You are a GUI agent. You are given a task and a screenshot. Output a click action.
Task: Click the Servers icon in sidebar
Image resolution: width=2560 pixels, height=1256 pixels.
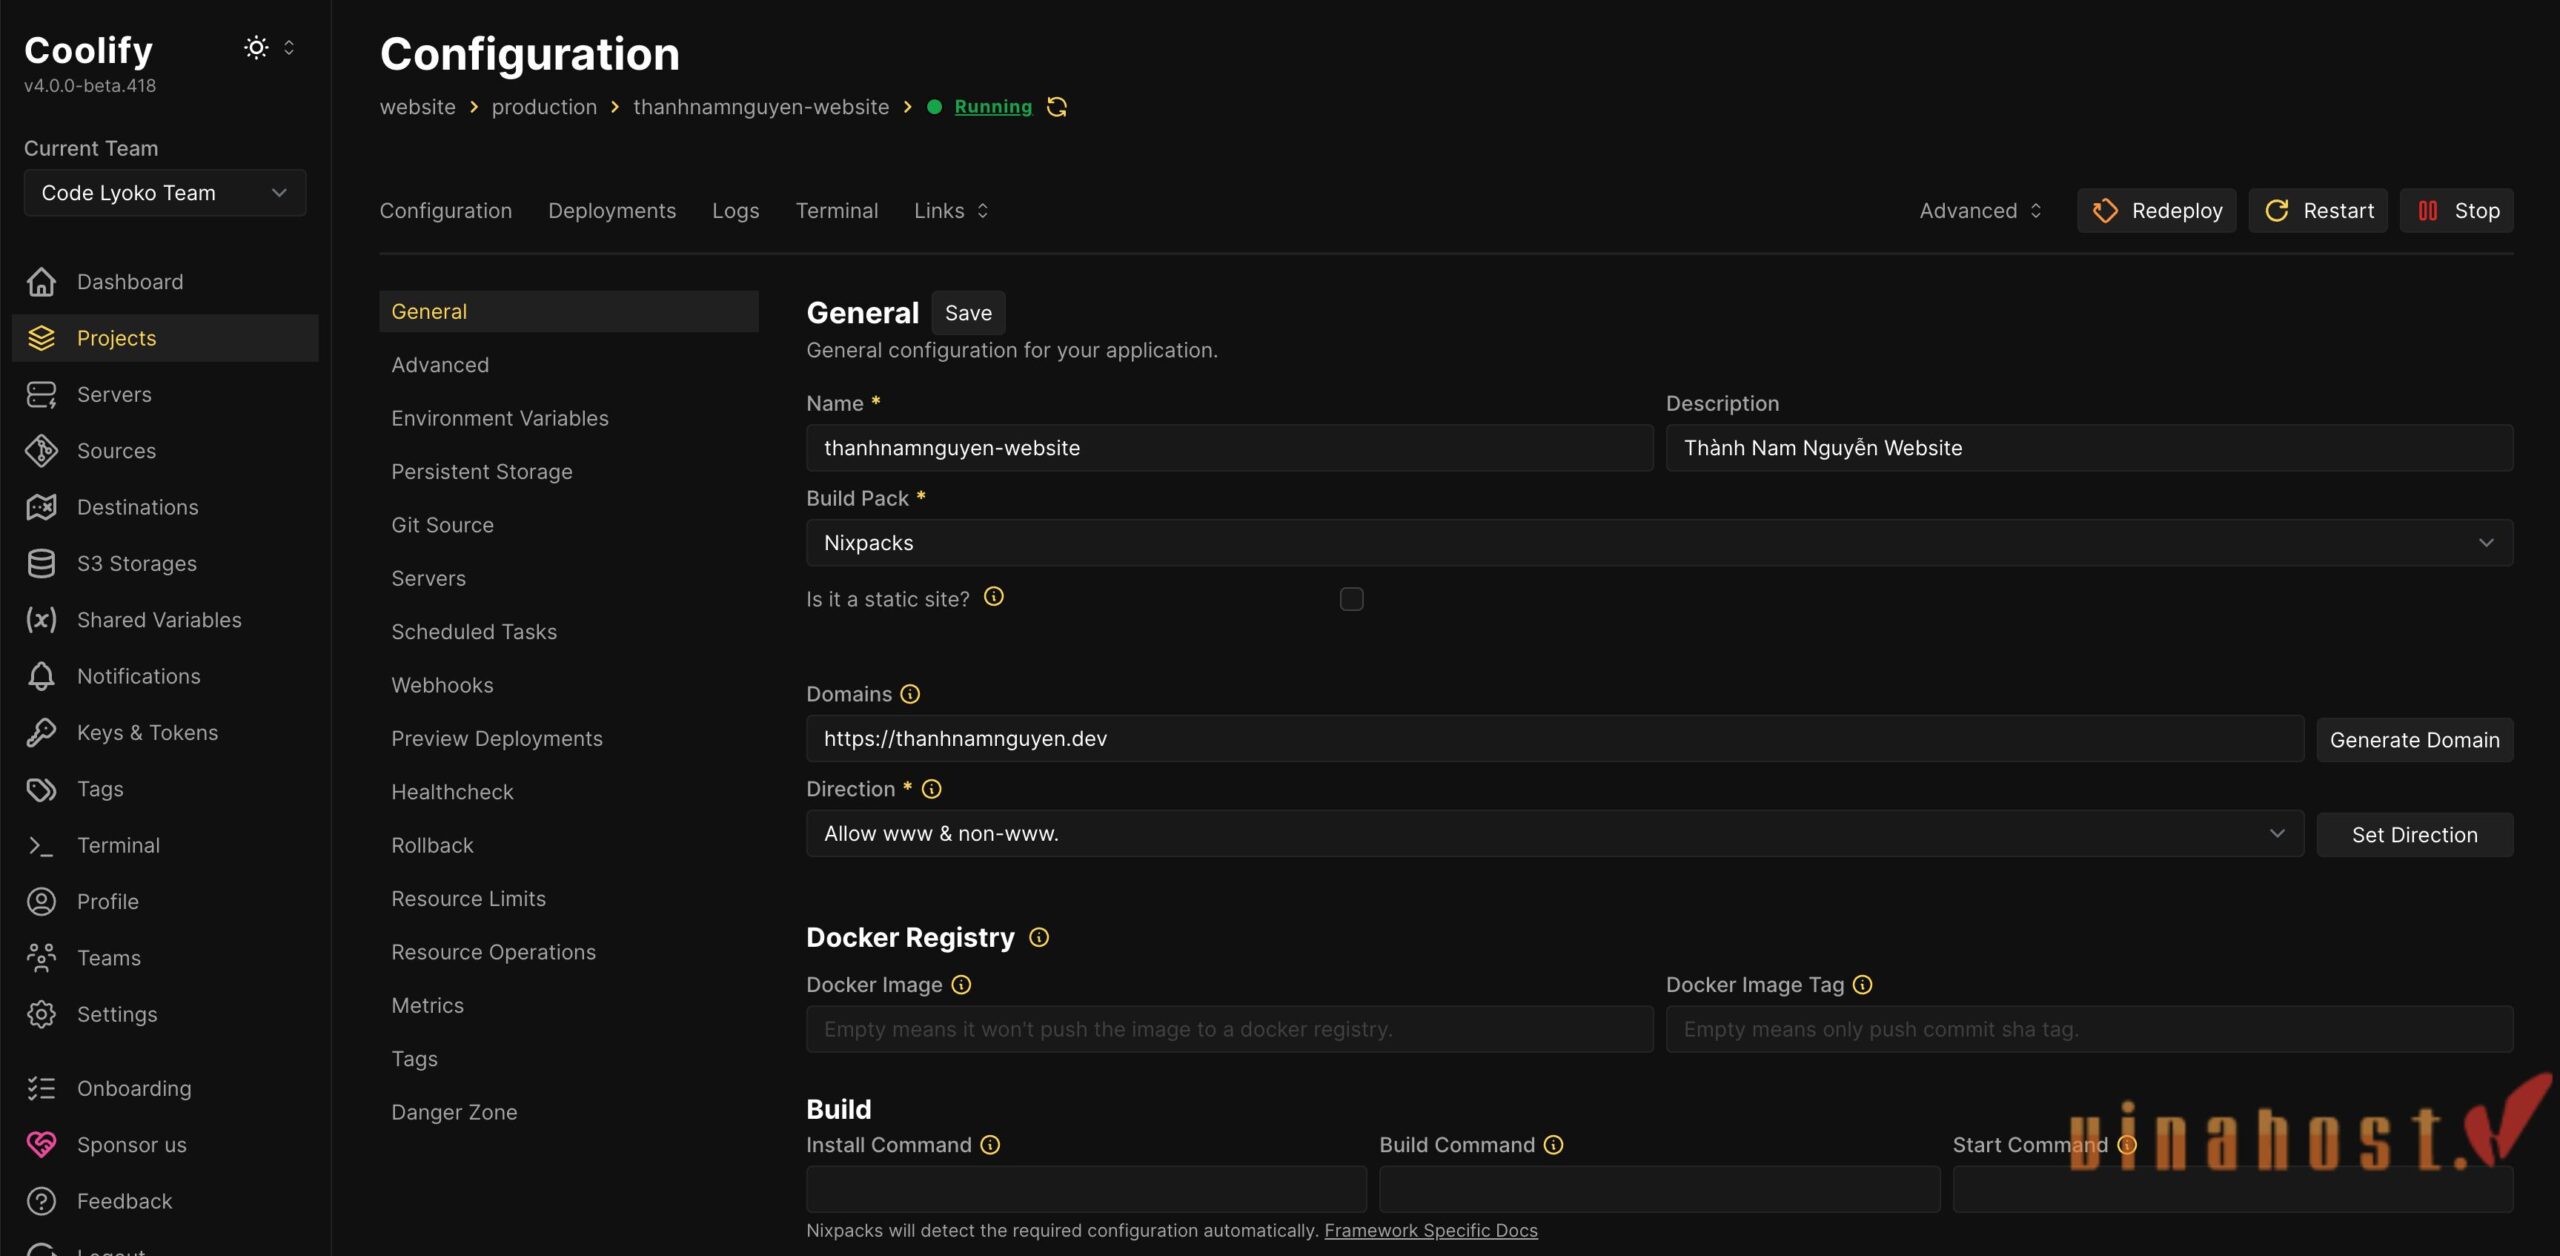coord(41,395)
